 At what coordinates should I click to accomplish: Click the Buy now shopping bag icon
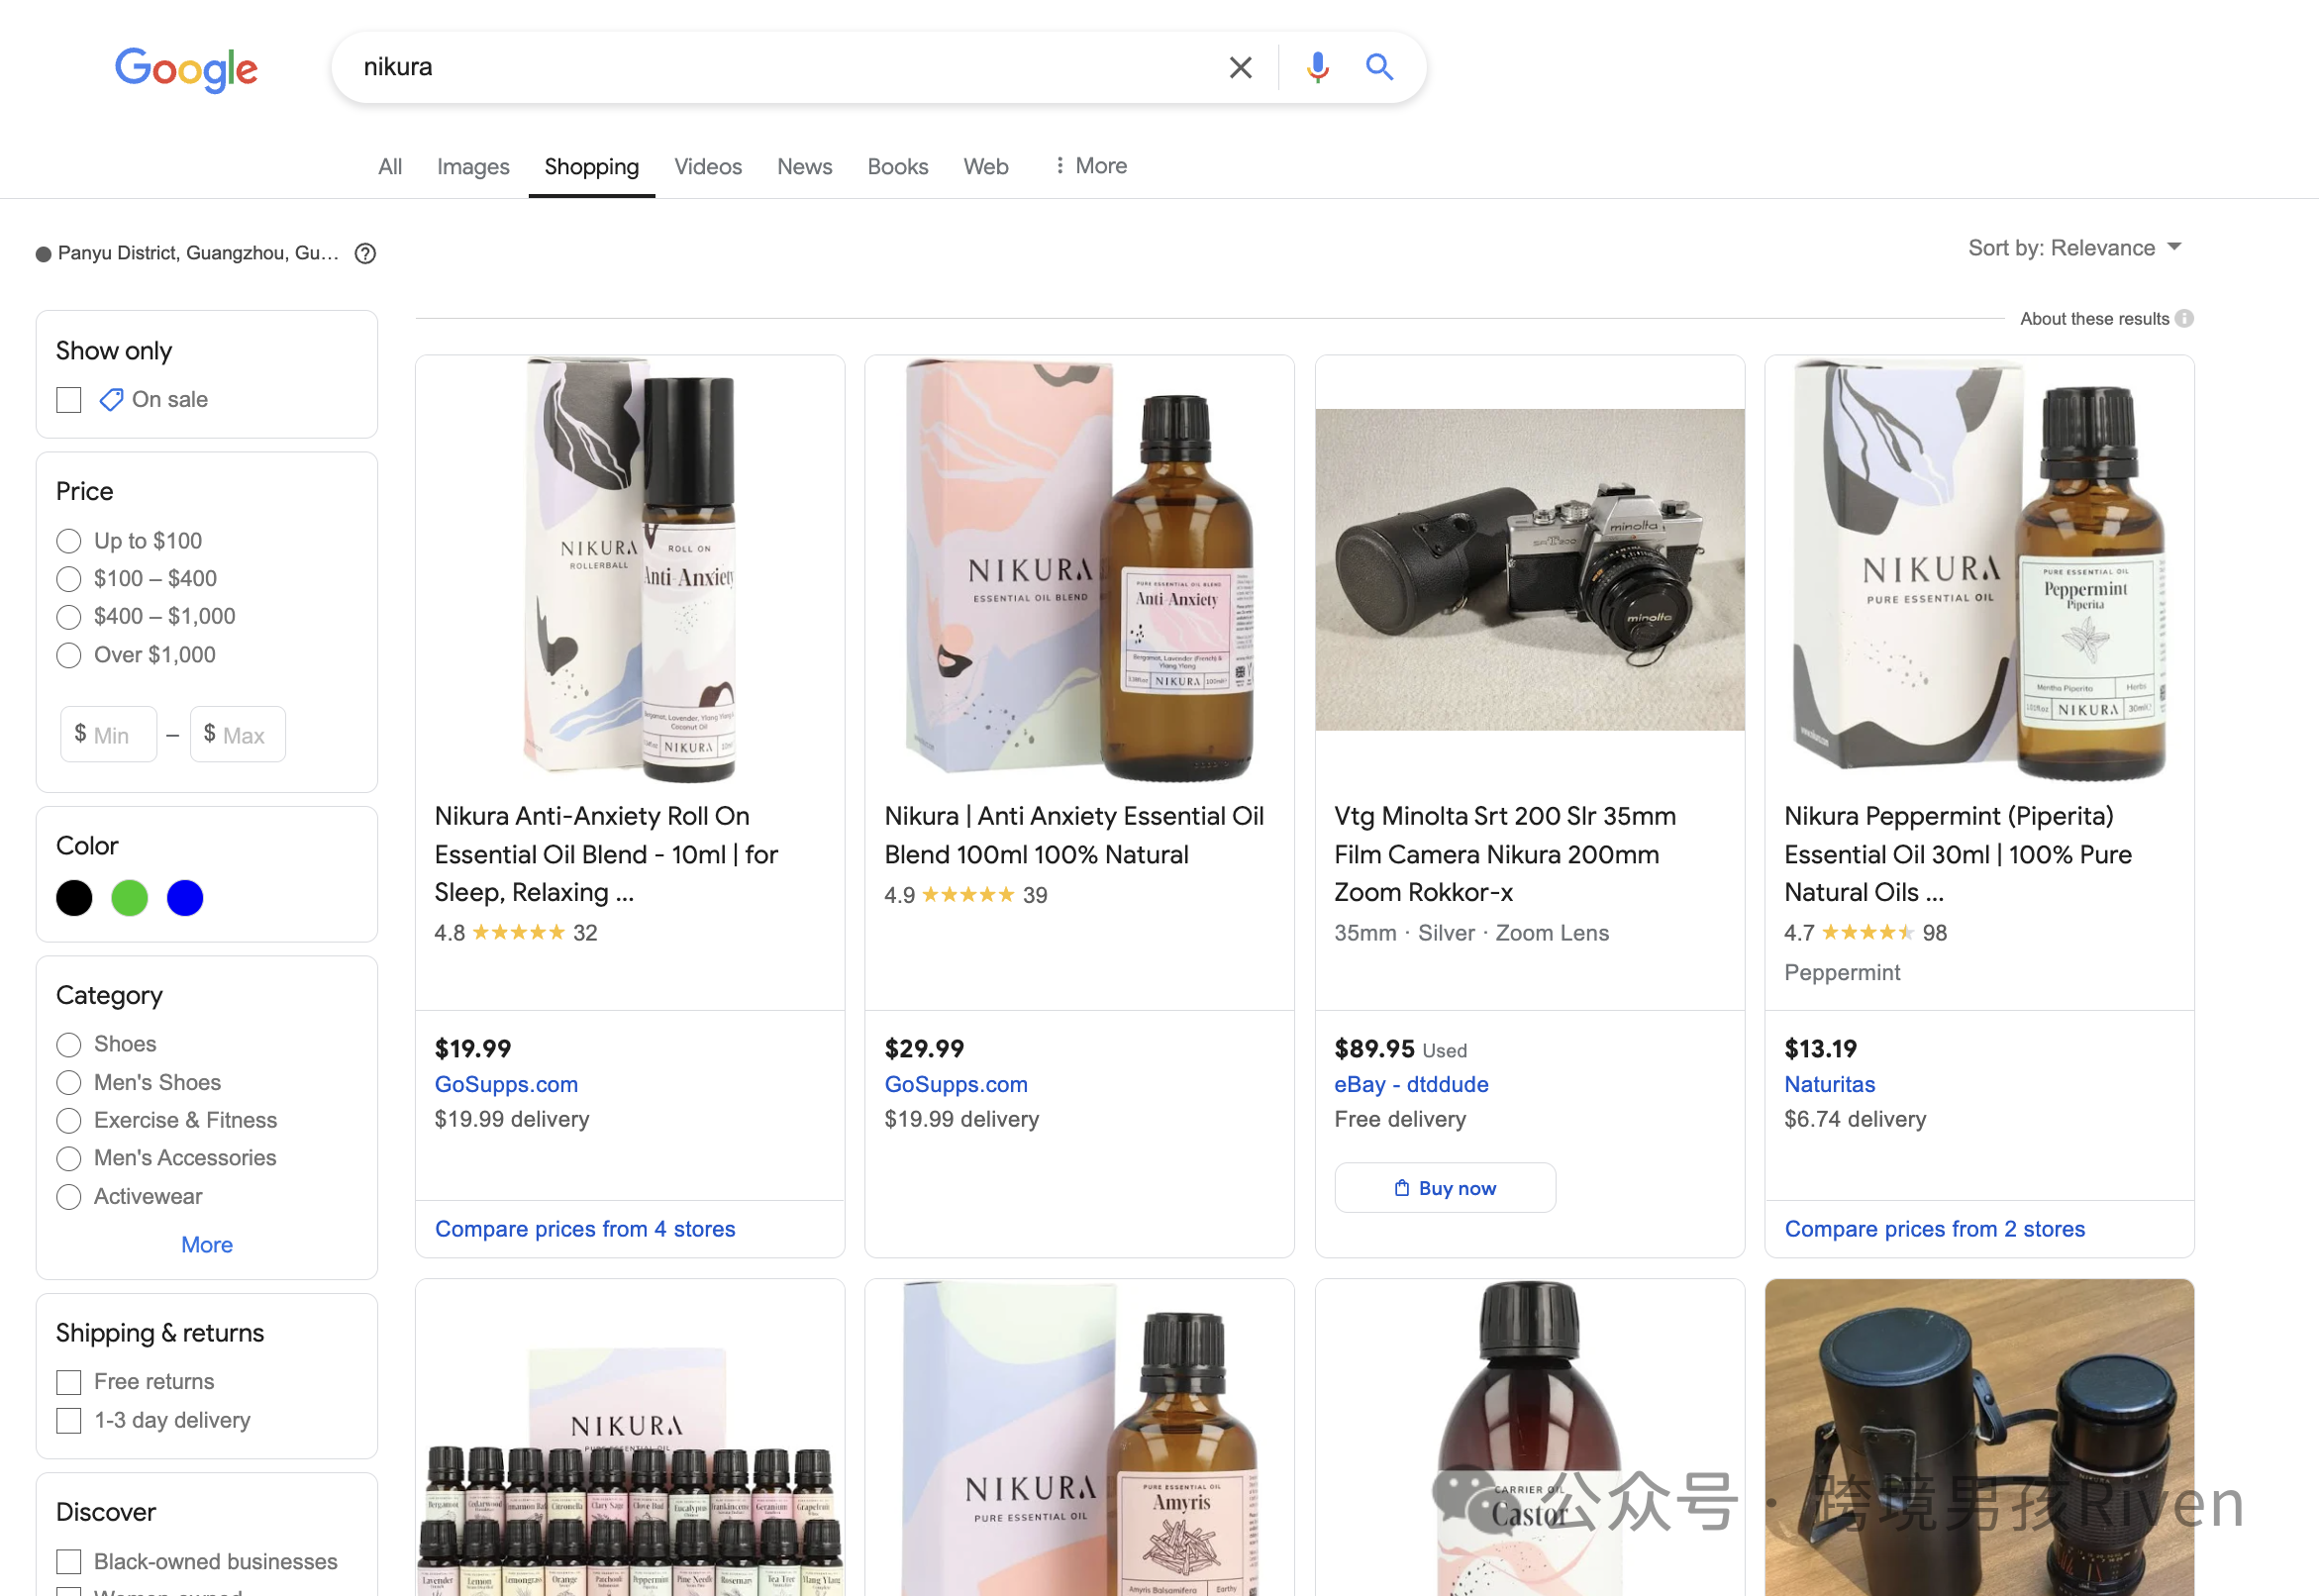point(1402,1187)
